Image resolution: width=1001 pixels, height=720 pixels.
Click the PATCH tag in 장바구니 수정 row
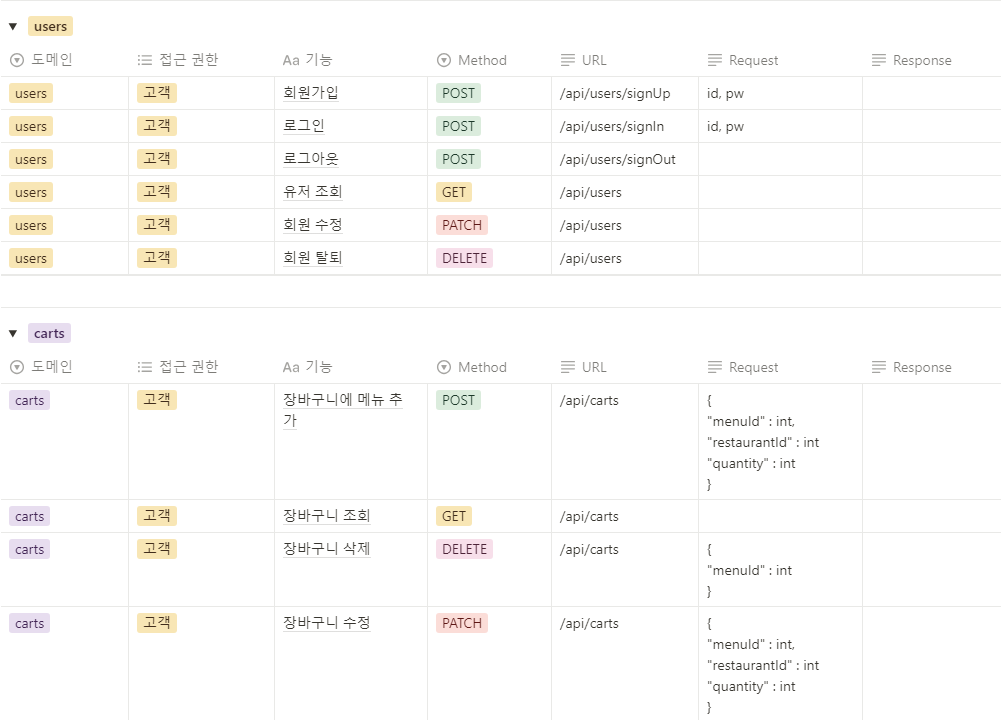tap(462, 624)
